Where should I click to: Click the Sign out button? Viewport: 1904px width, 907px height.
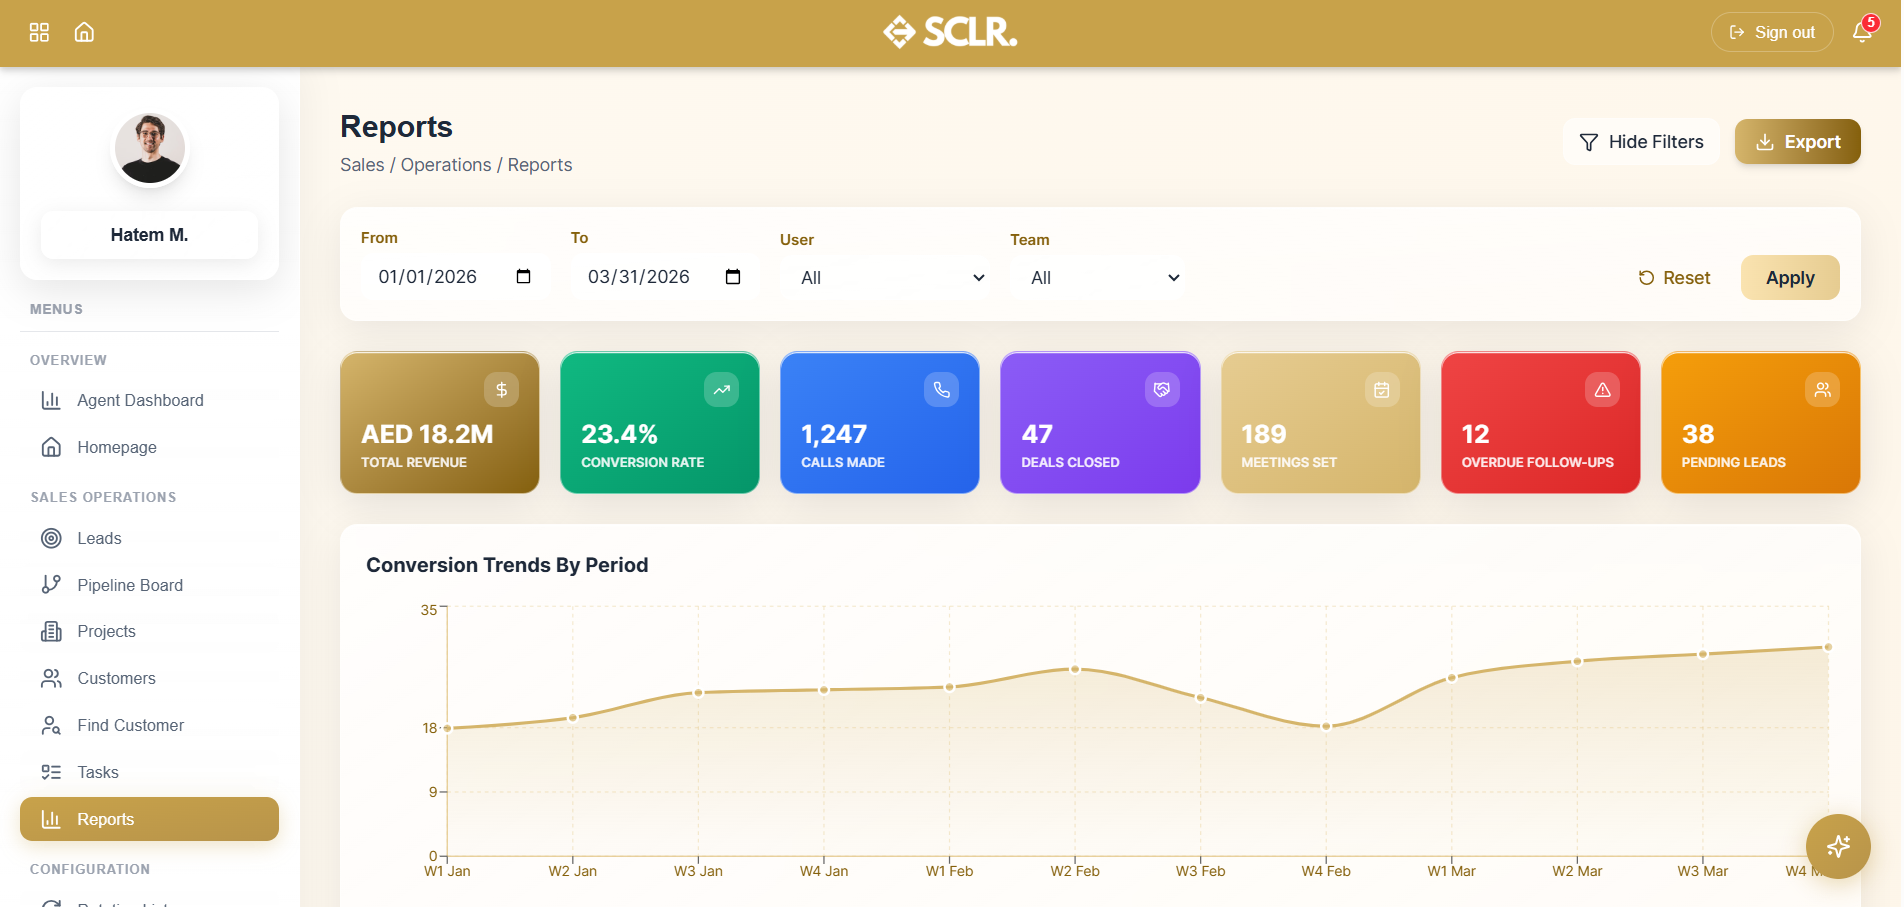tap(1772, 32)
